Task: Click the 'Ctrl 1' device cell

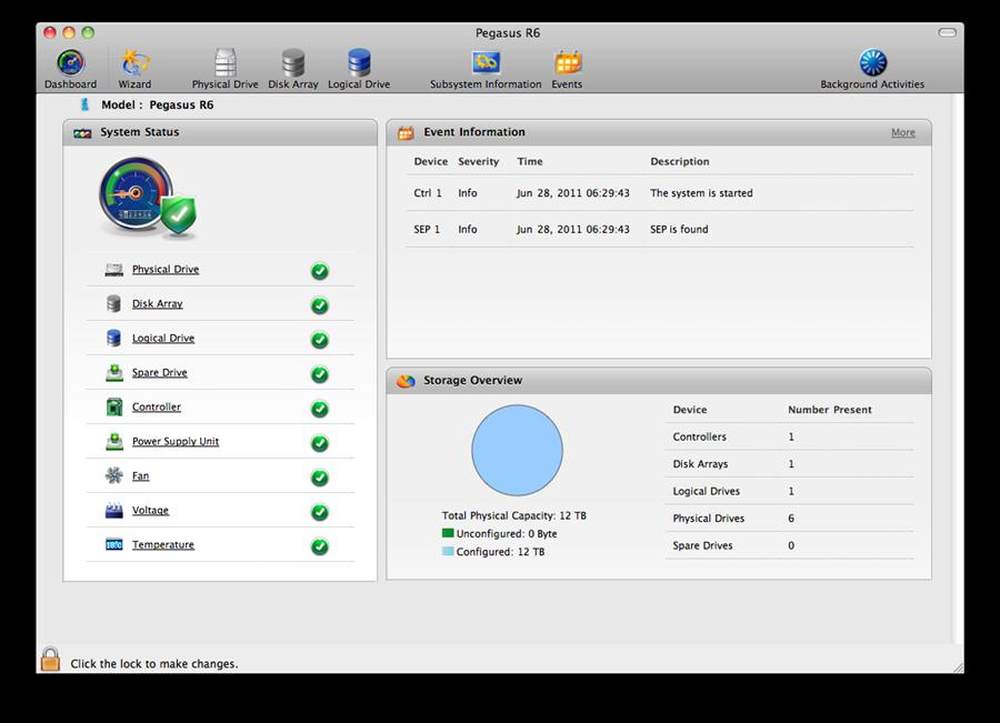Action: [427, 193]
